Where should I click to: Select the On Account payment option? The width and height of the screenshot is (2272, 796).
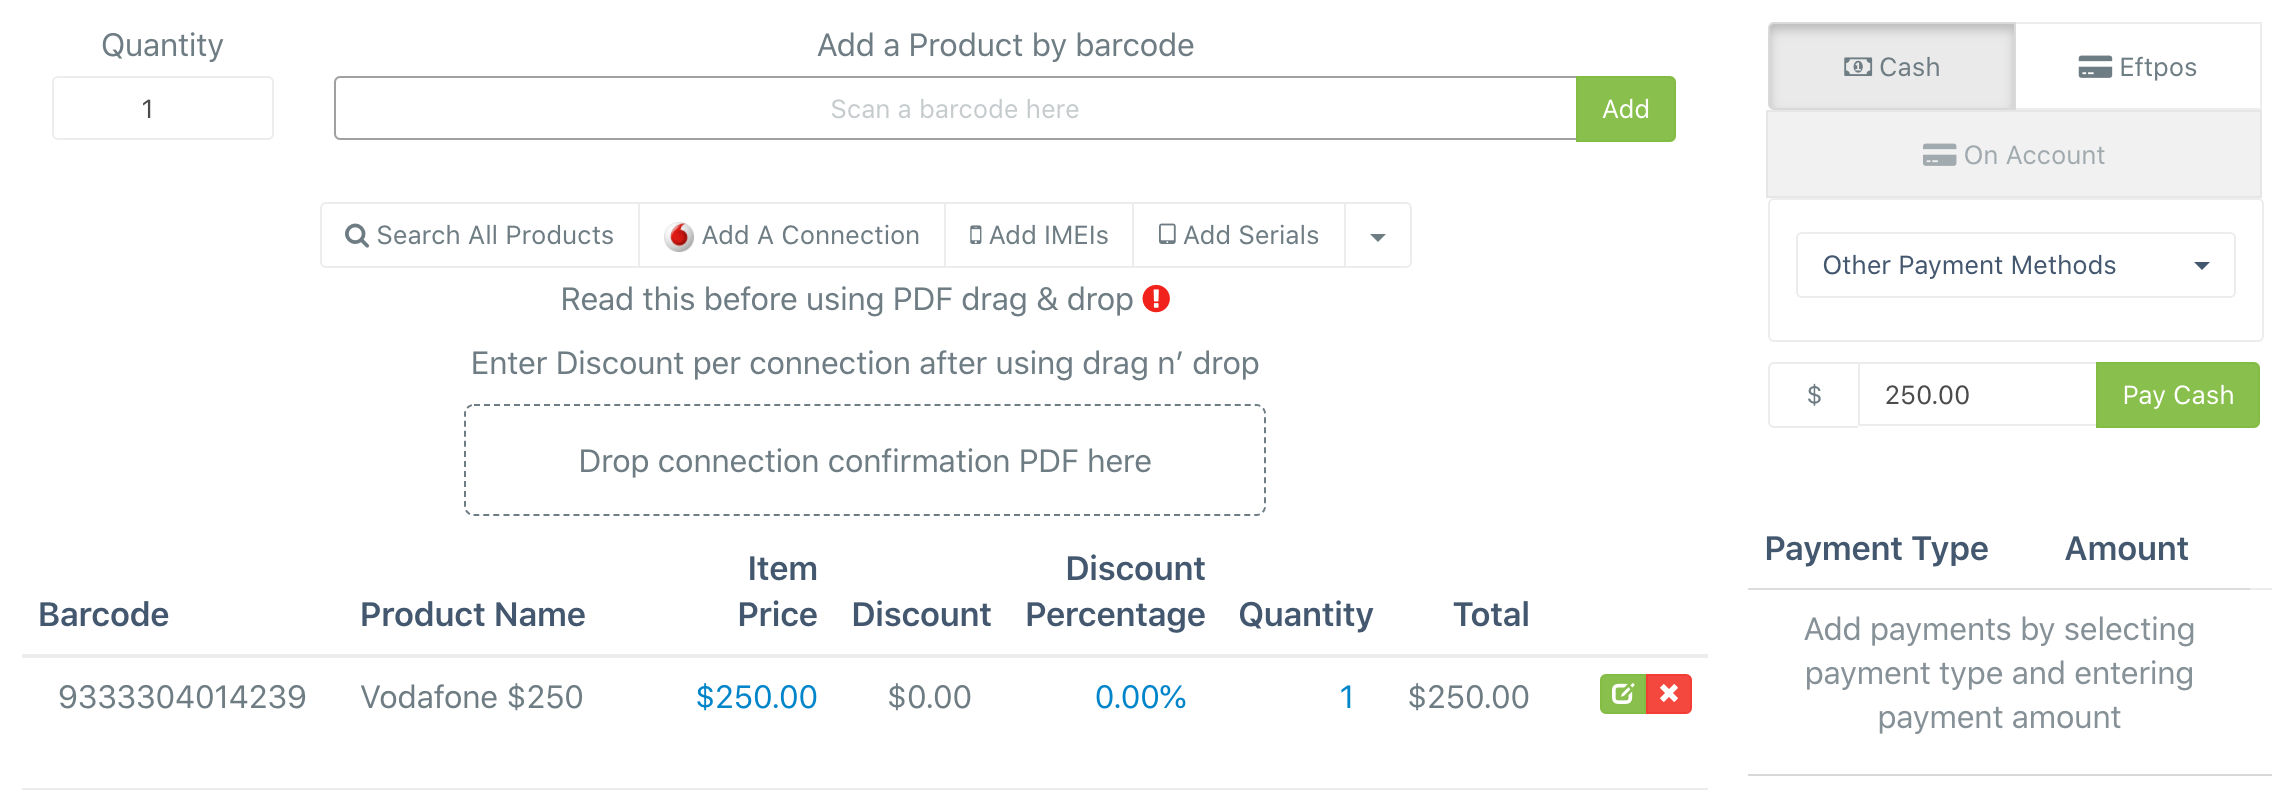pos(2014,155)
